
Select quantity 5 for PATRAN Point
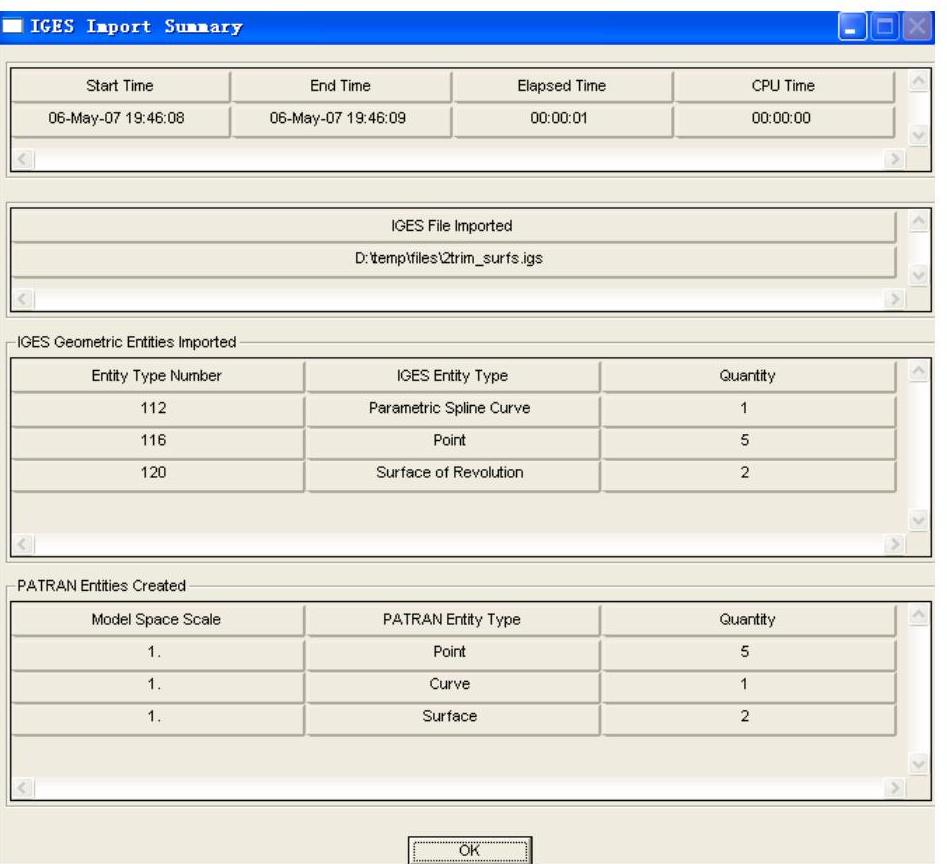[x=748, y=652]
